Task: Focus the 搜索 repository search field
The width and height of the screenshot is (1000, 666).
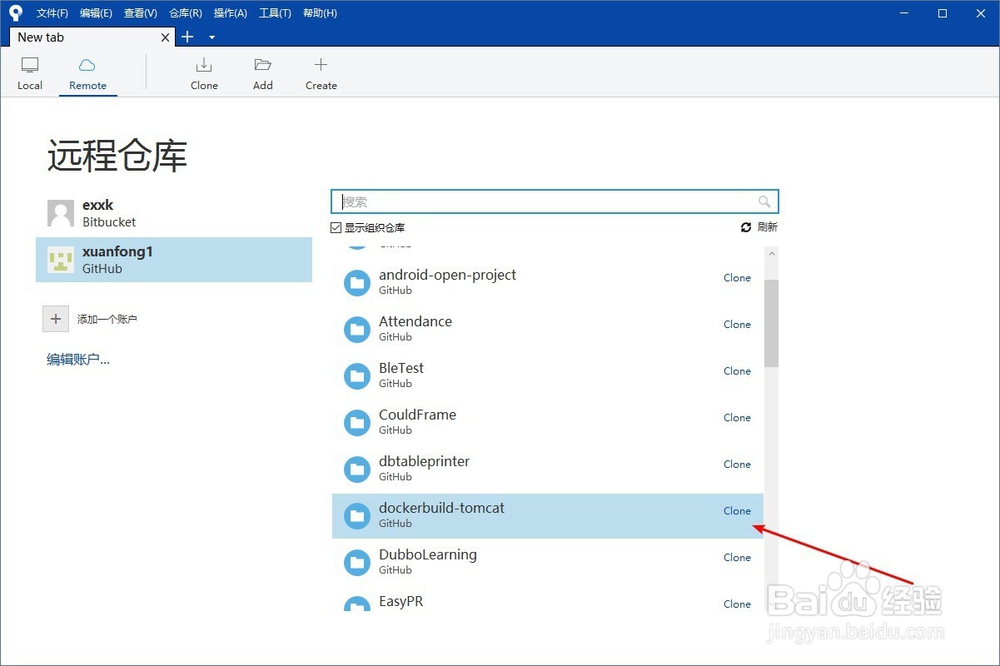Action: click(x=554, y=202)
